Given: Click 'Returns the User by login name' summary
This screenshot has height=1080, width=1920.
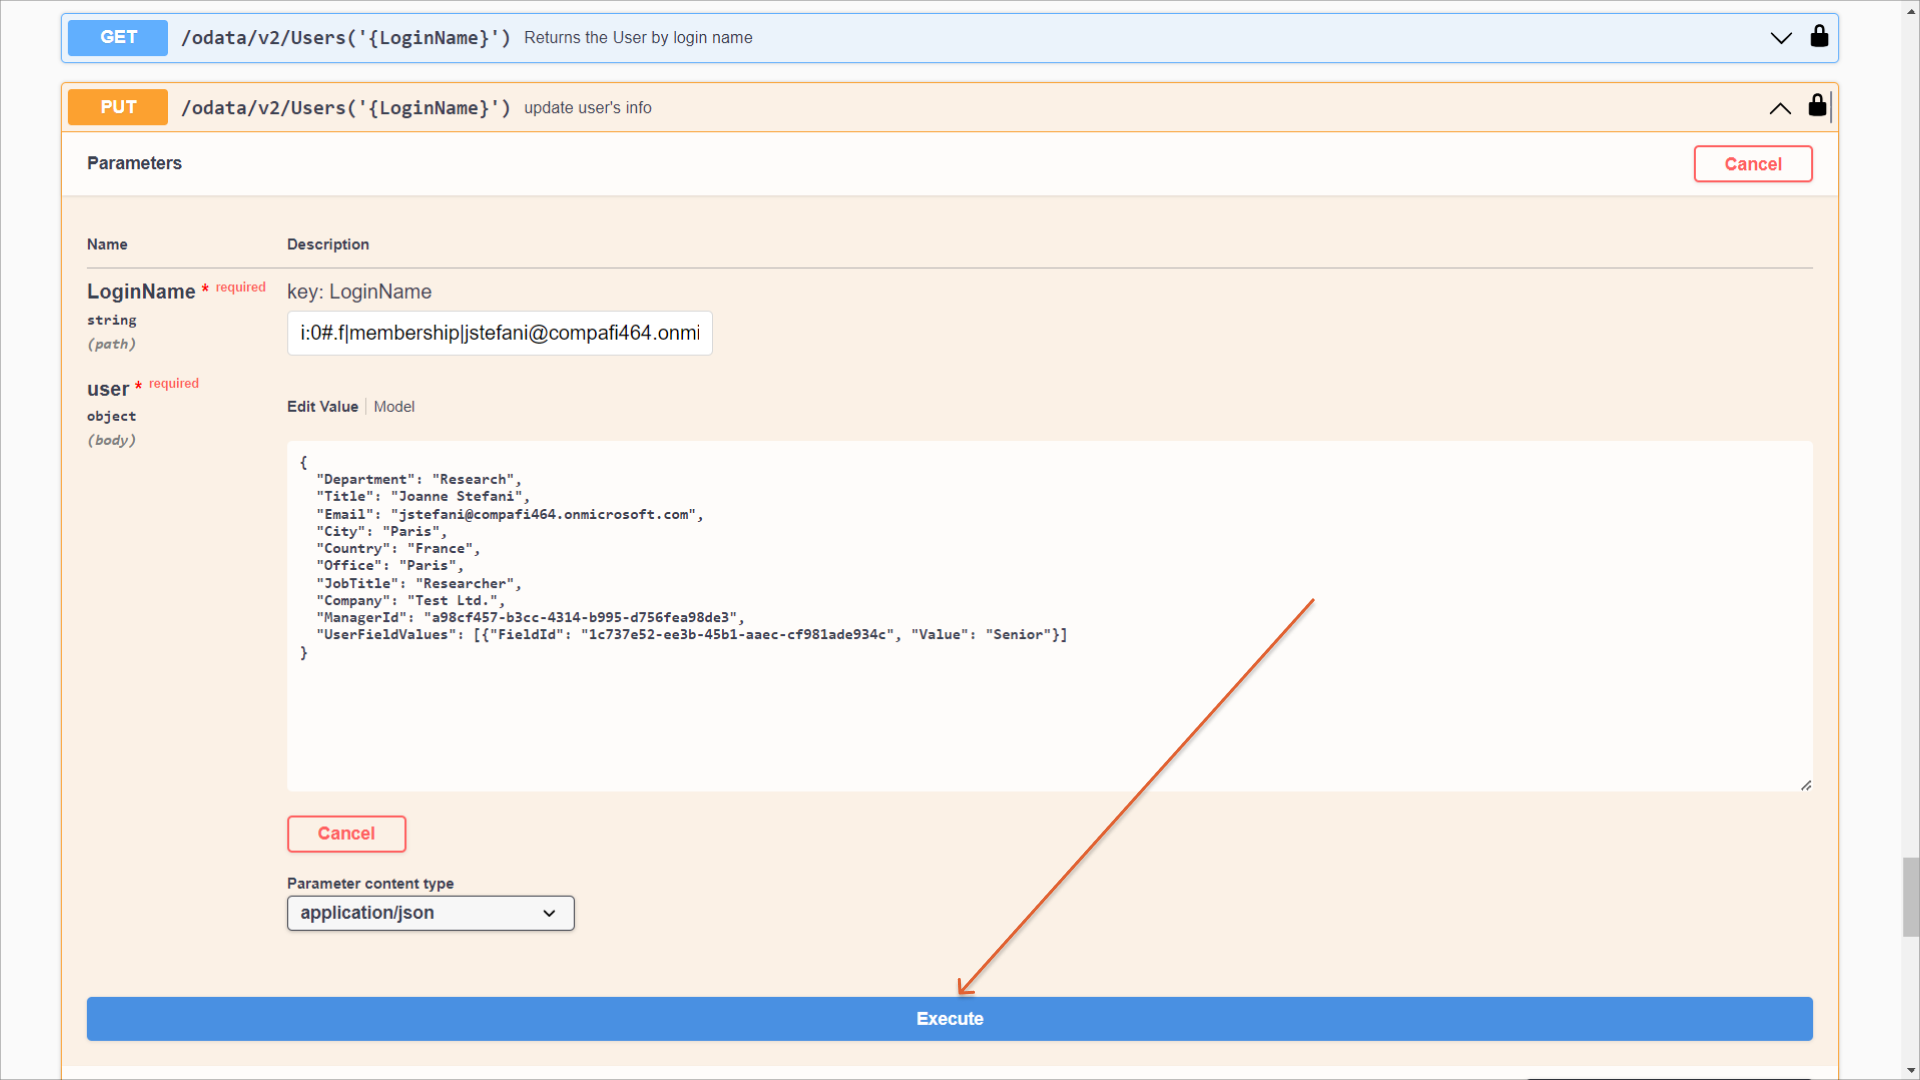Looking at the screenshot, I should coord(638,38).
